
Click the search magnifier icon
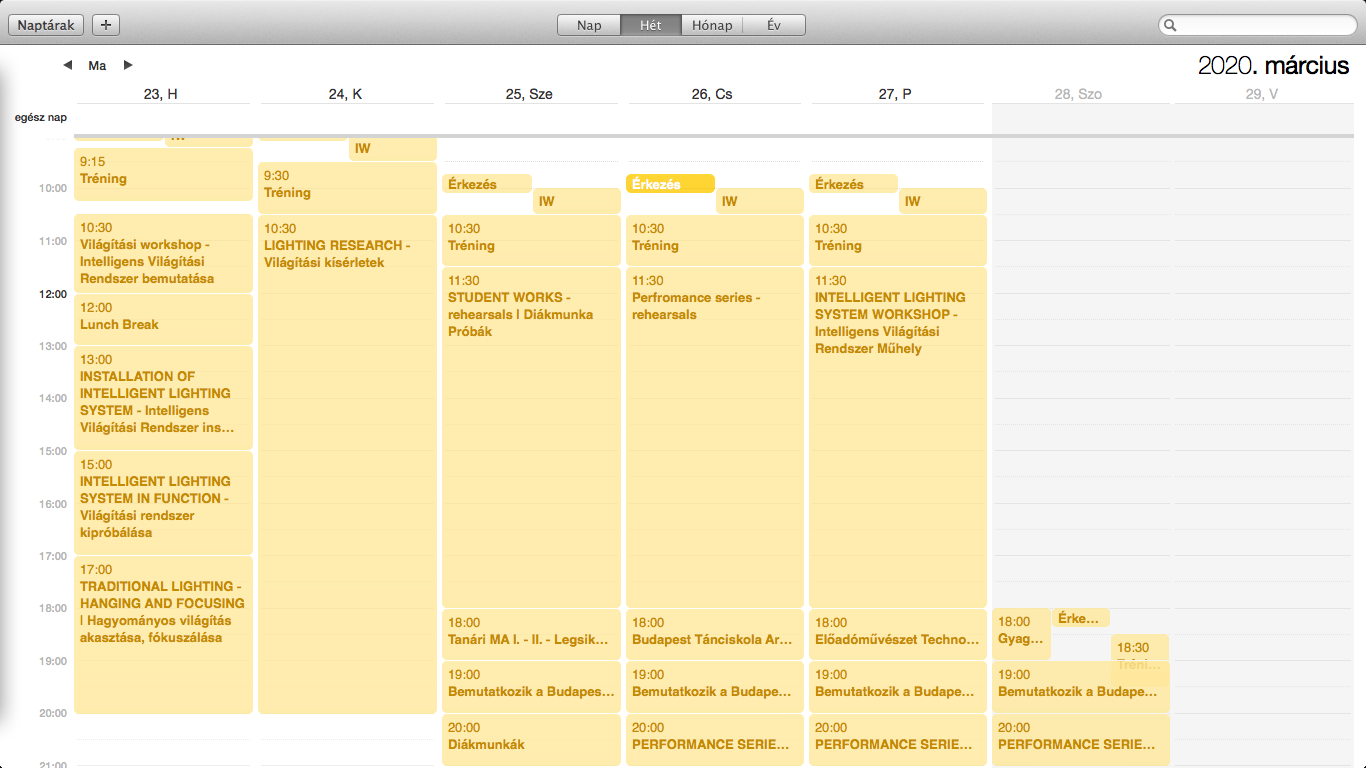(x=1171, y=25)
